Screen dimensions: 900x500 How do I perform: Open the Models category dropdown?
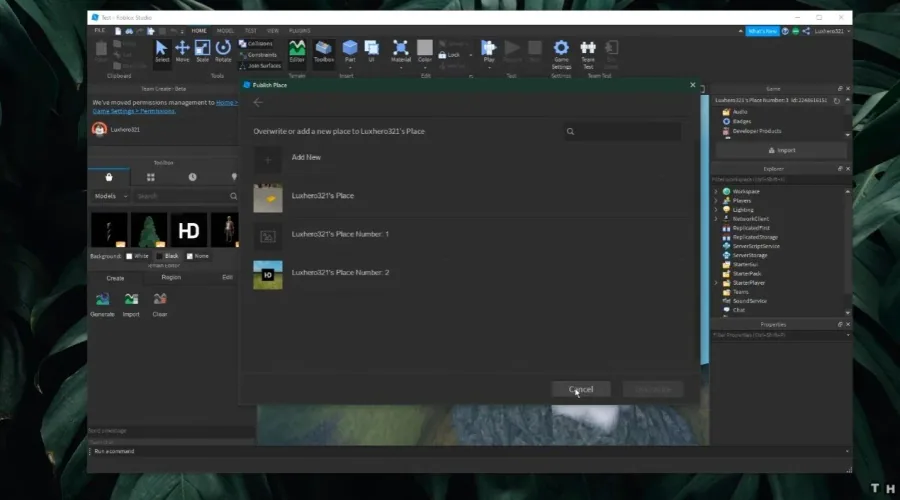[x=111, y=196]
